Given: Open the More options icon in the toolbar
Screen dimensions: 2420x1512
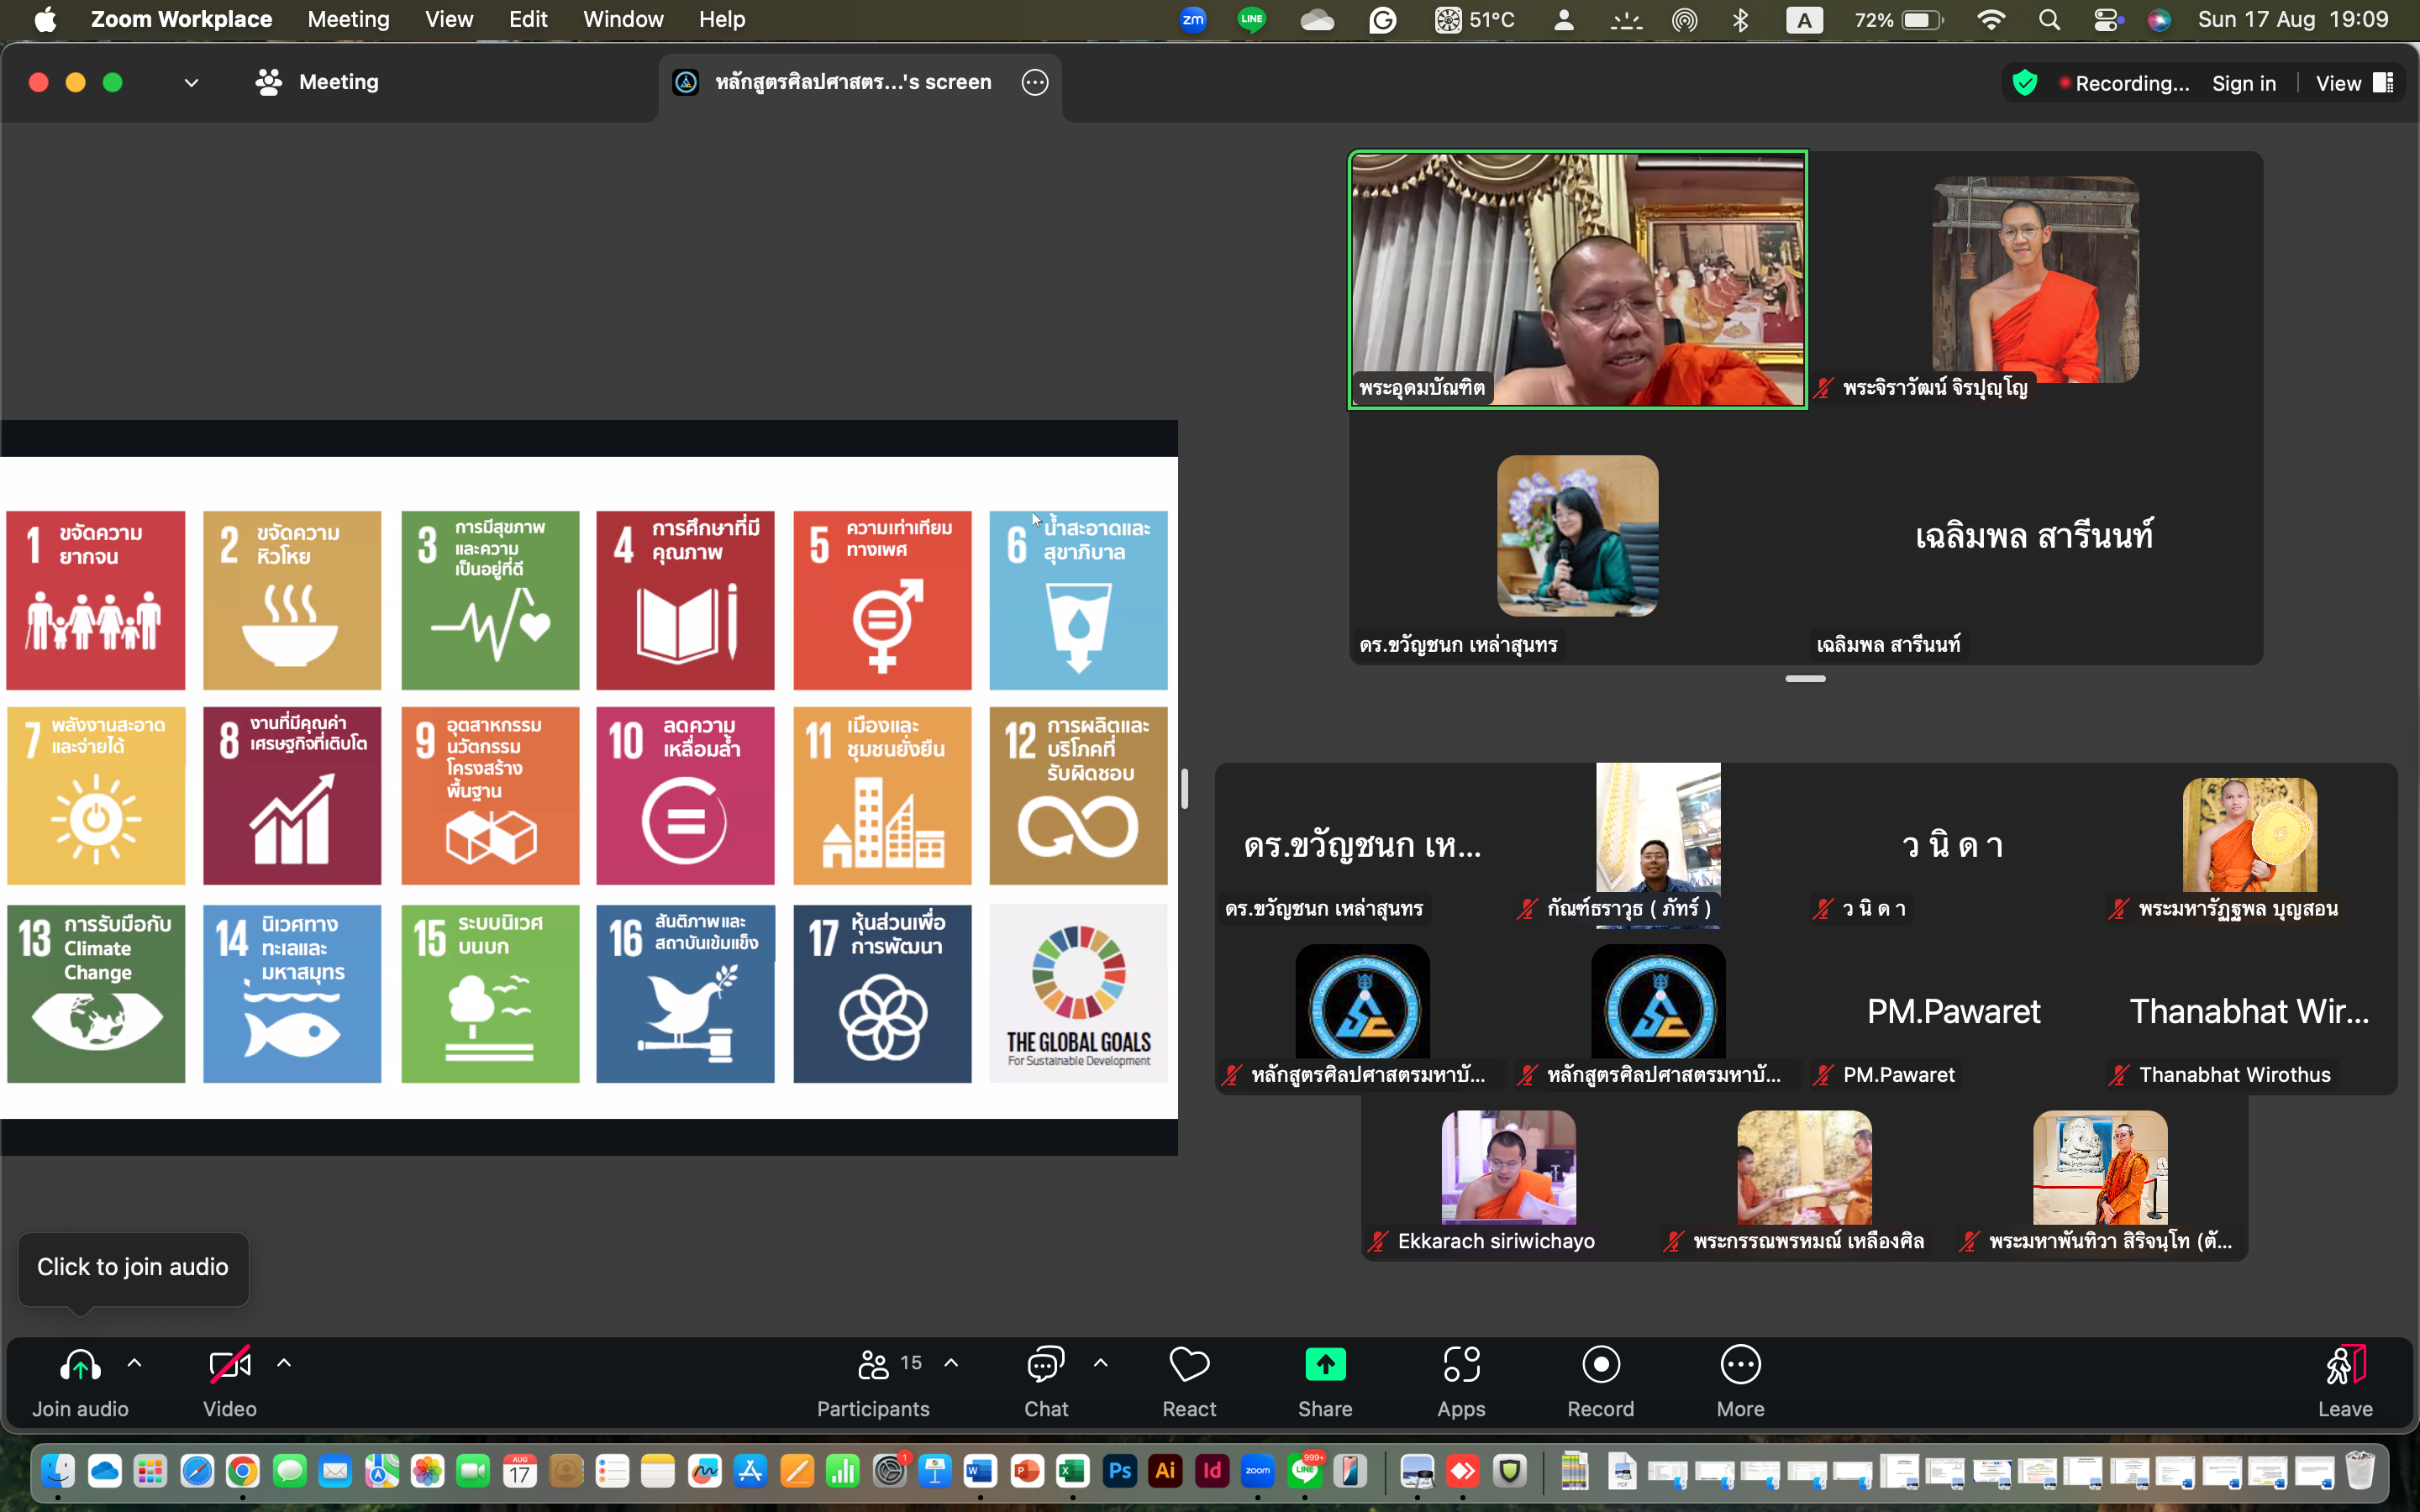Looking at the screenshot, I should point(1740,1365).
